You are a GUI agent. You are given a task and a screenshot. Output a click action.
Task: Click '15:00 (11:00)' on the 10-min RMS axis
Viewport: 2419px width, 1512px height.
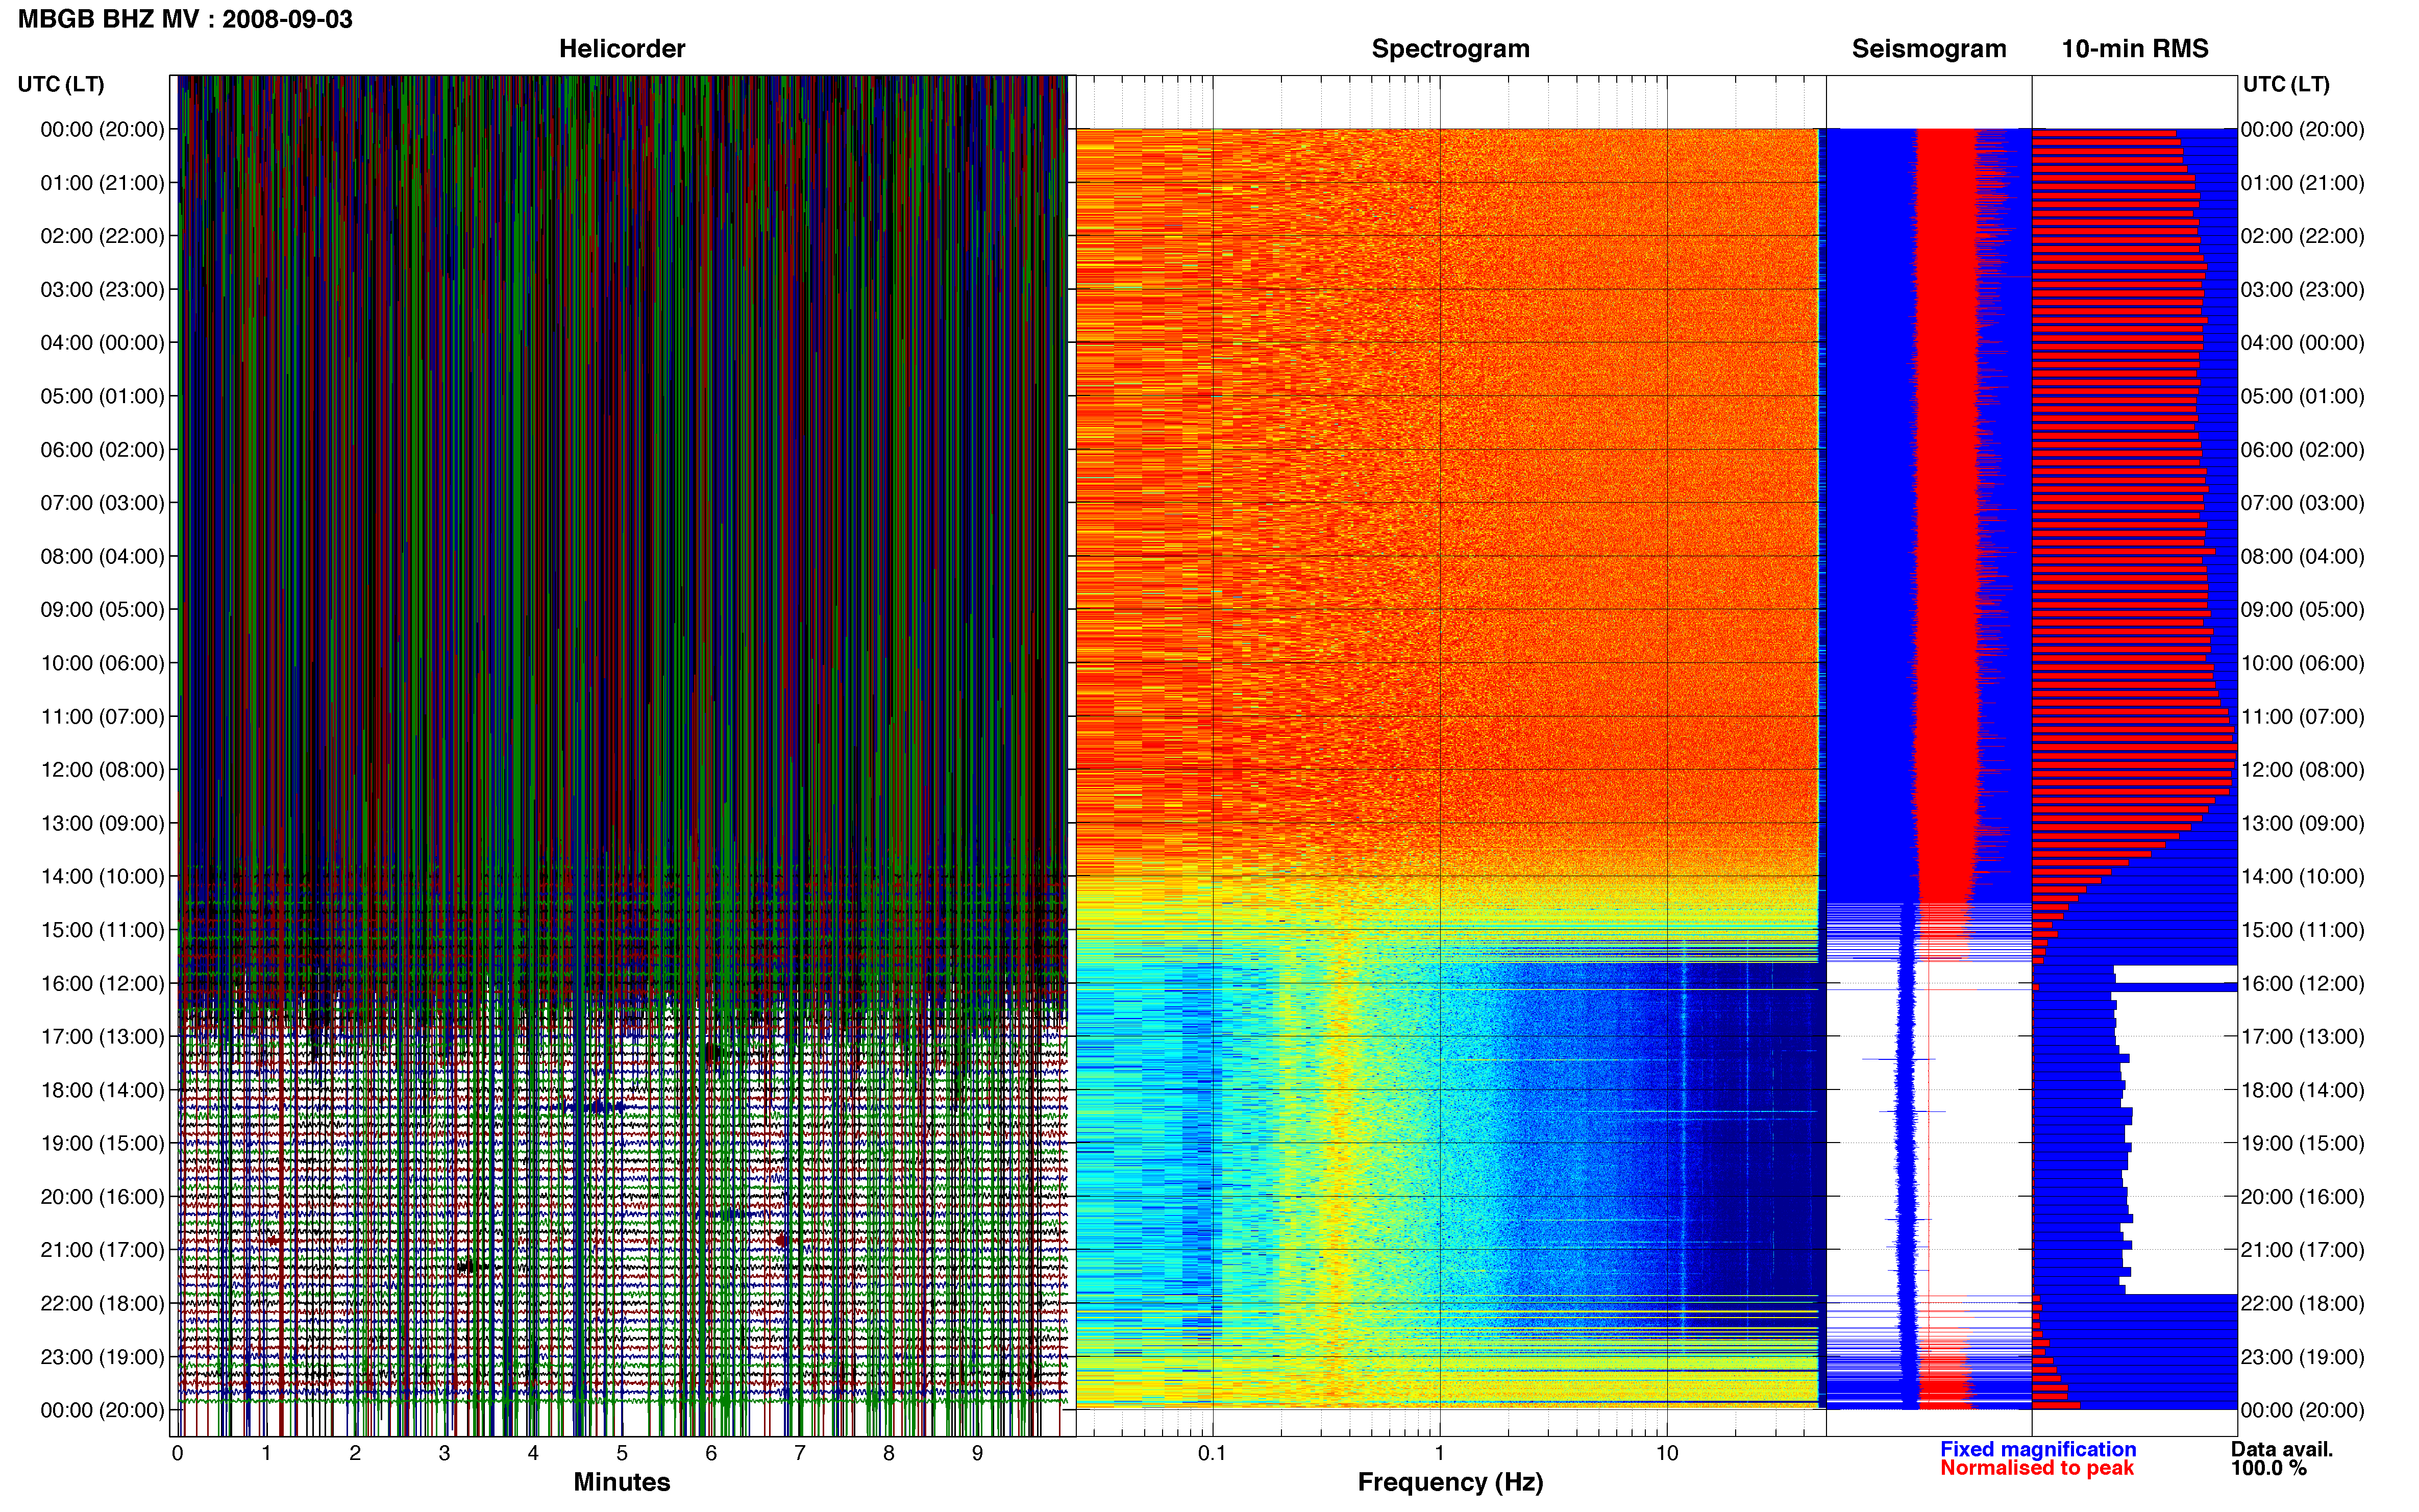[2302, 930]
